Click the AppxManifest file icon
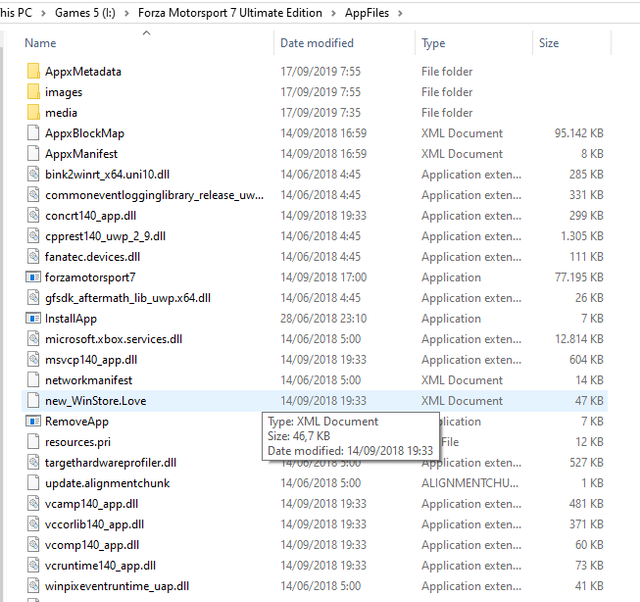Image resolution: width=640 pixels, height=602 pixels. 33,153
